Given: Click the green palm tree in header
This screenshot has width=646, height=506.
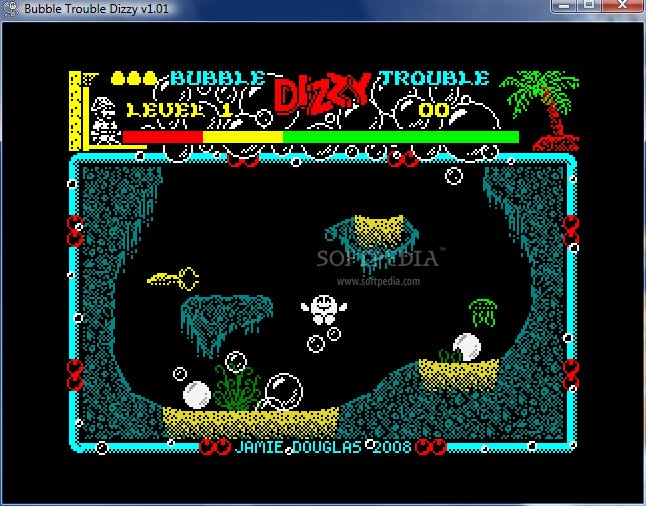Looking at the screenshot, I should coord(541,110).
